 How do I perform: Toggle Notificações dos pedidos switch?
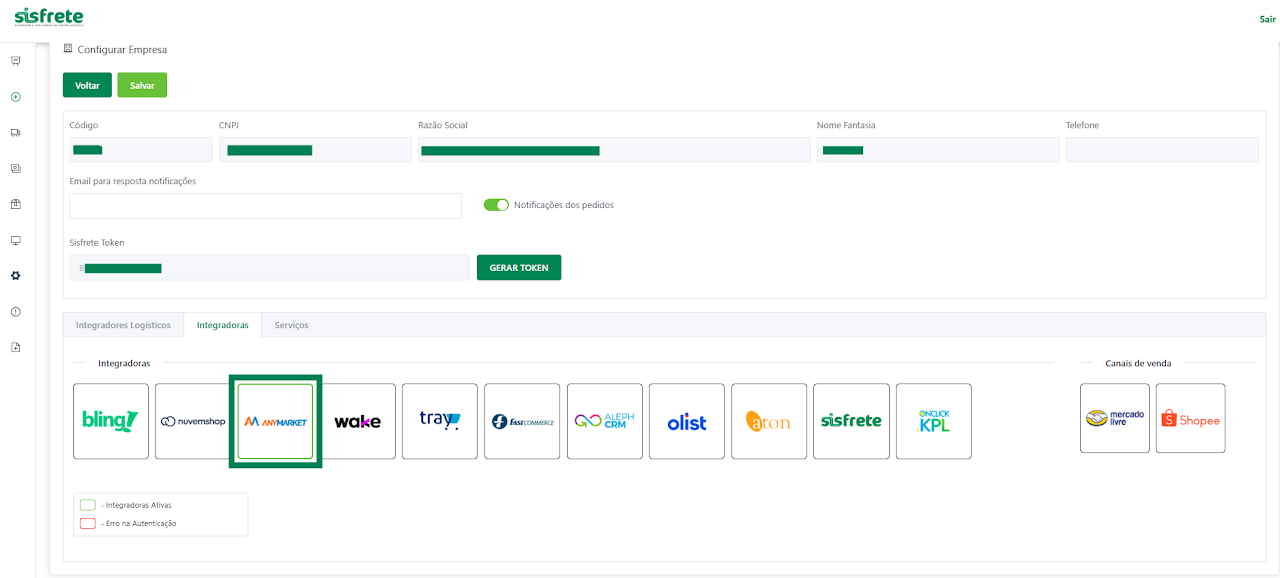pos(496,205)
